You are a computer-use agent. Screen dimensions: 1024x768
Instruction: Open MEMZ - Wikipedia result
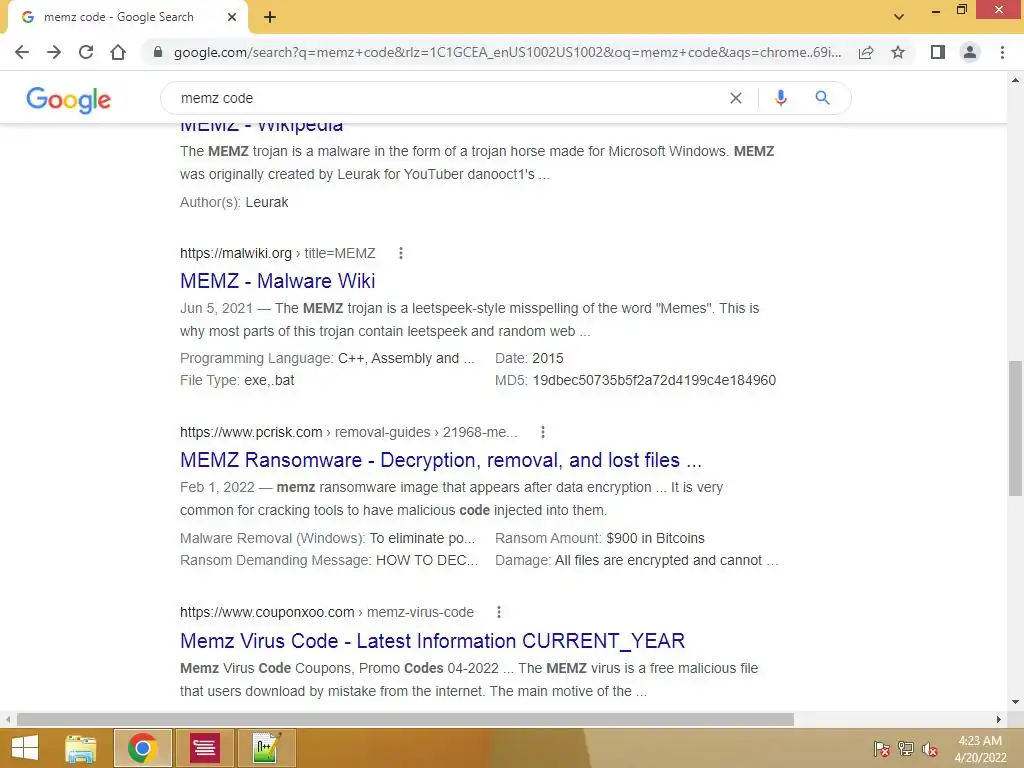(261, 125)
